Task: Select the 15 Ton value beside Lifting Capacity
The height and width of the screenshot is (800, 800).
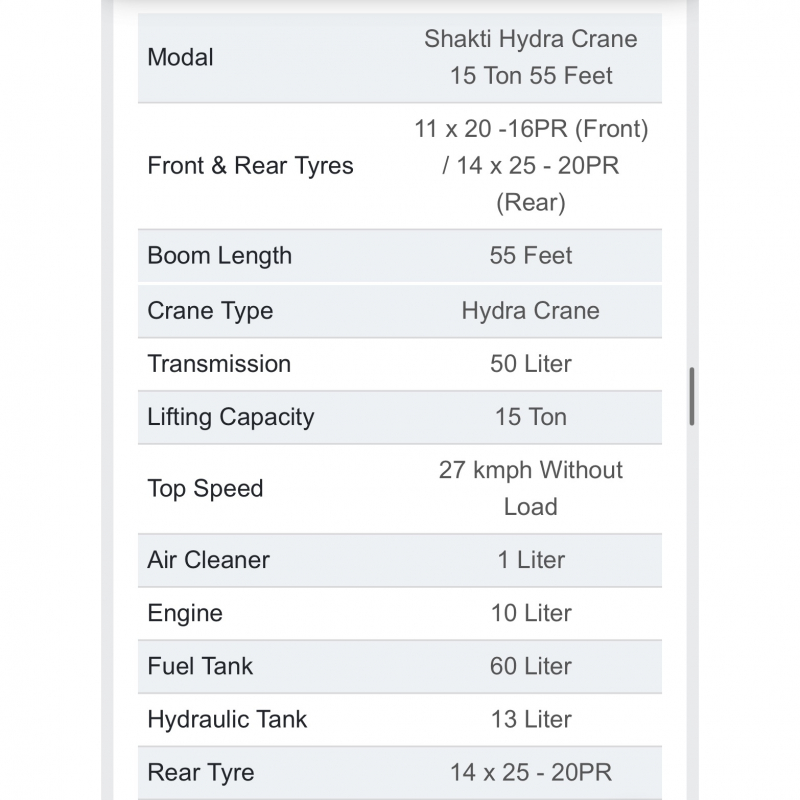Action: pos(531,417)
